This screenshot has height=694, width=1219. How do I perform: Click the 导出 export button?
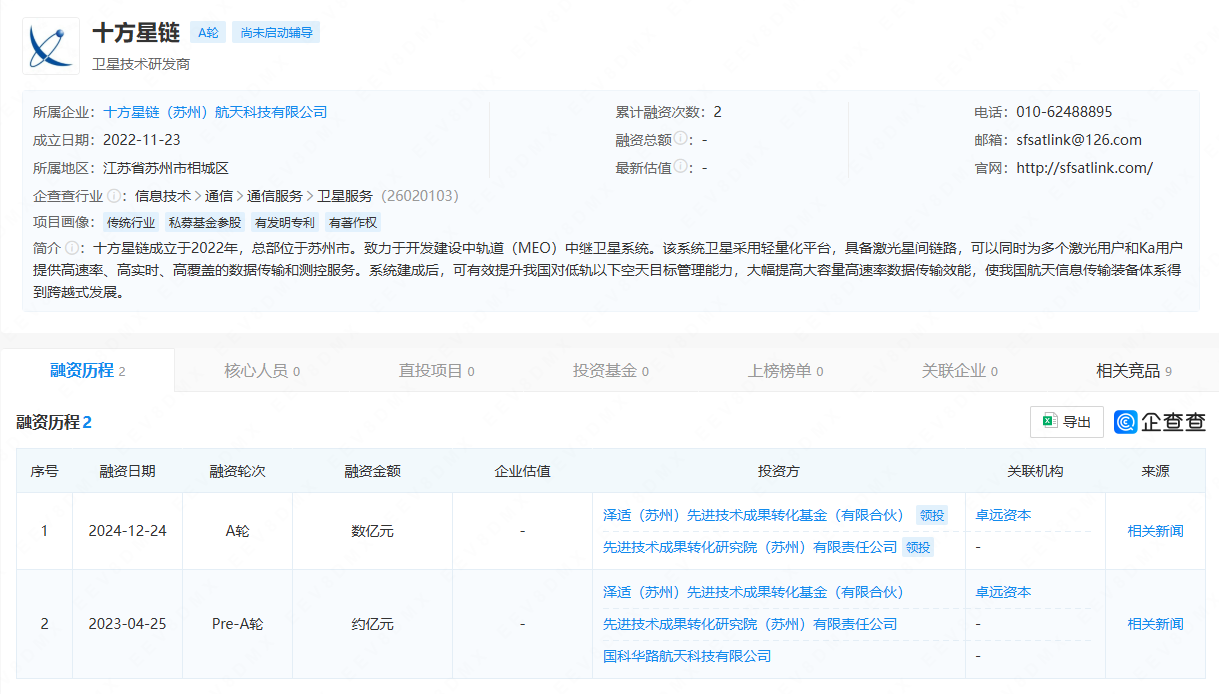point(1067,422)
